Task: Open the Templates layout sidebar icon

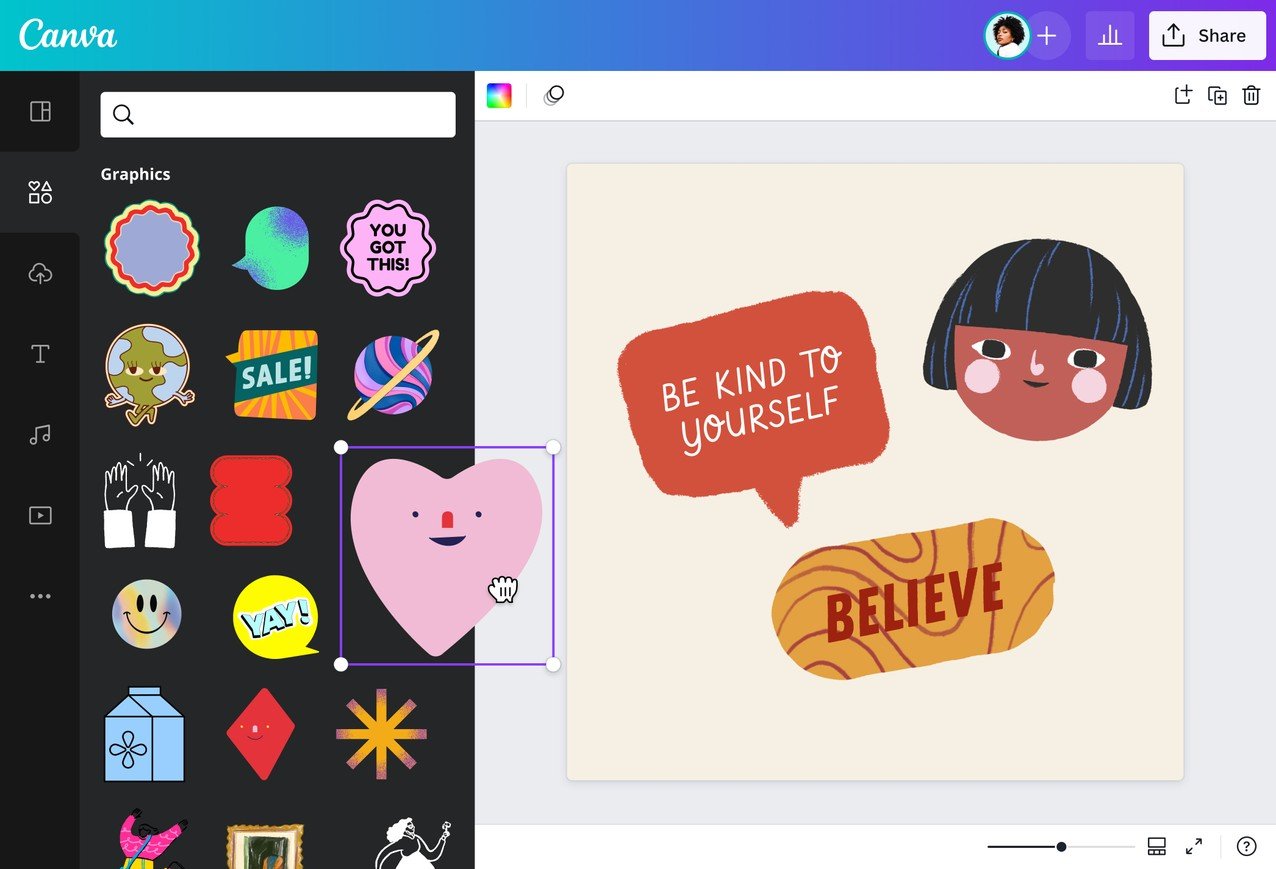Action: (40, 111)
